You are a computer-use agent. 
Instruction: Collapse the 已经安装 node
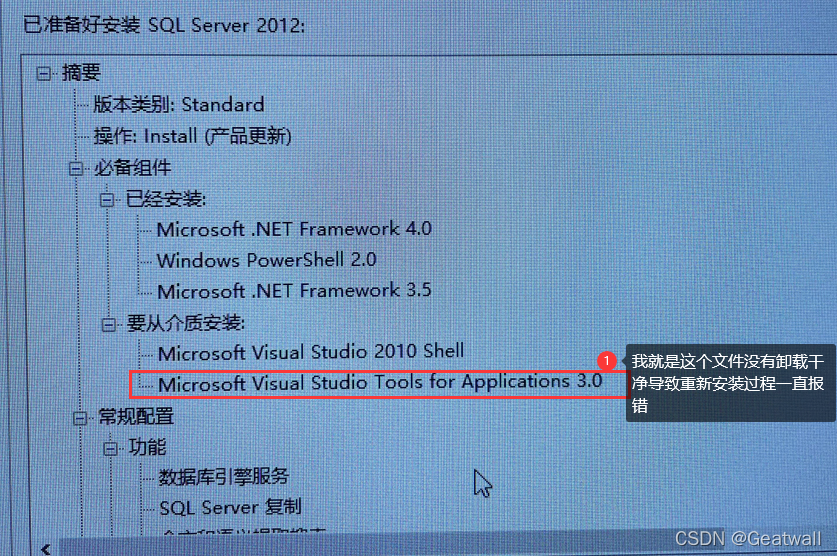107,200
